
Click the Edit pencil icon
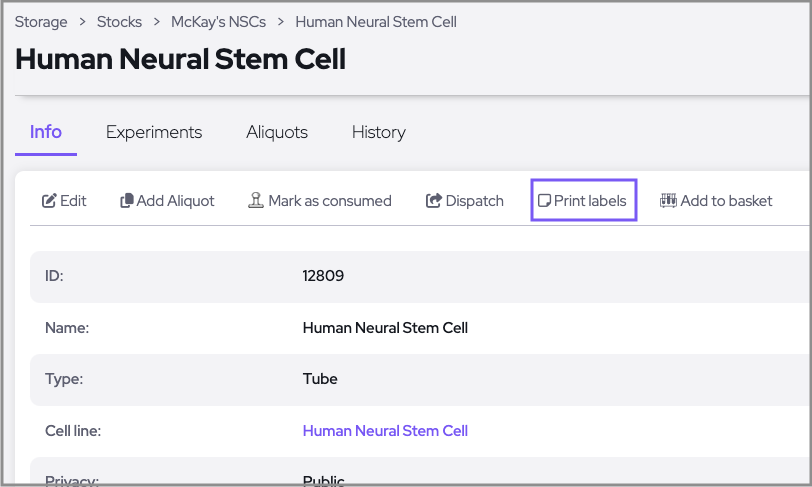pyautogui.click(x=49, y=201)
